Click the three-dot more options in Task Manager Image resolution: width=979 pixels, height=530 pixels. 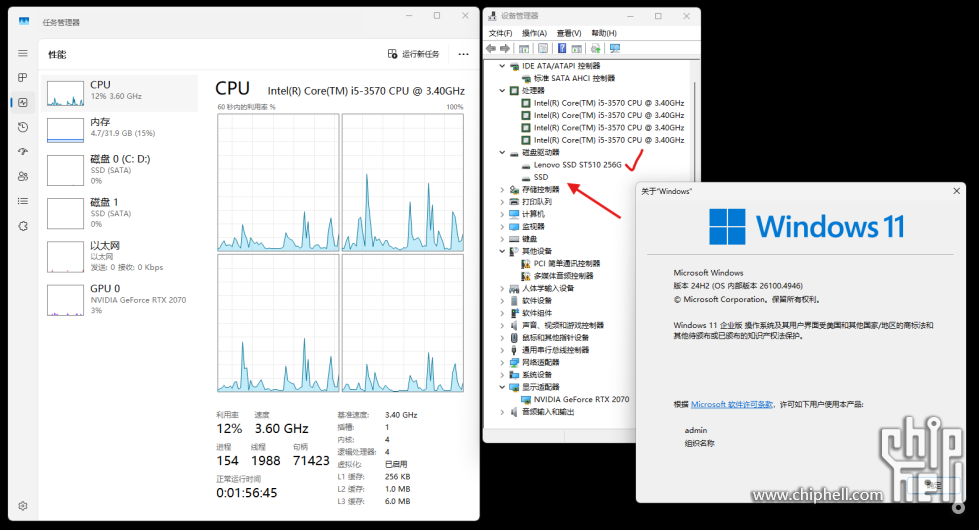point(463,54)
